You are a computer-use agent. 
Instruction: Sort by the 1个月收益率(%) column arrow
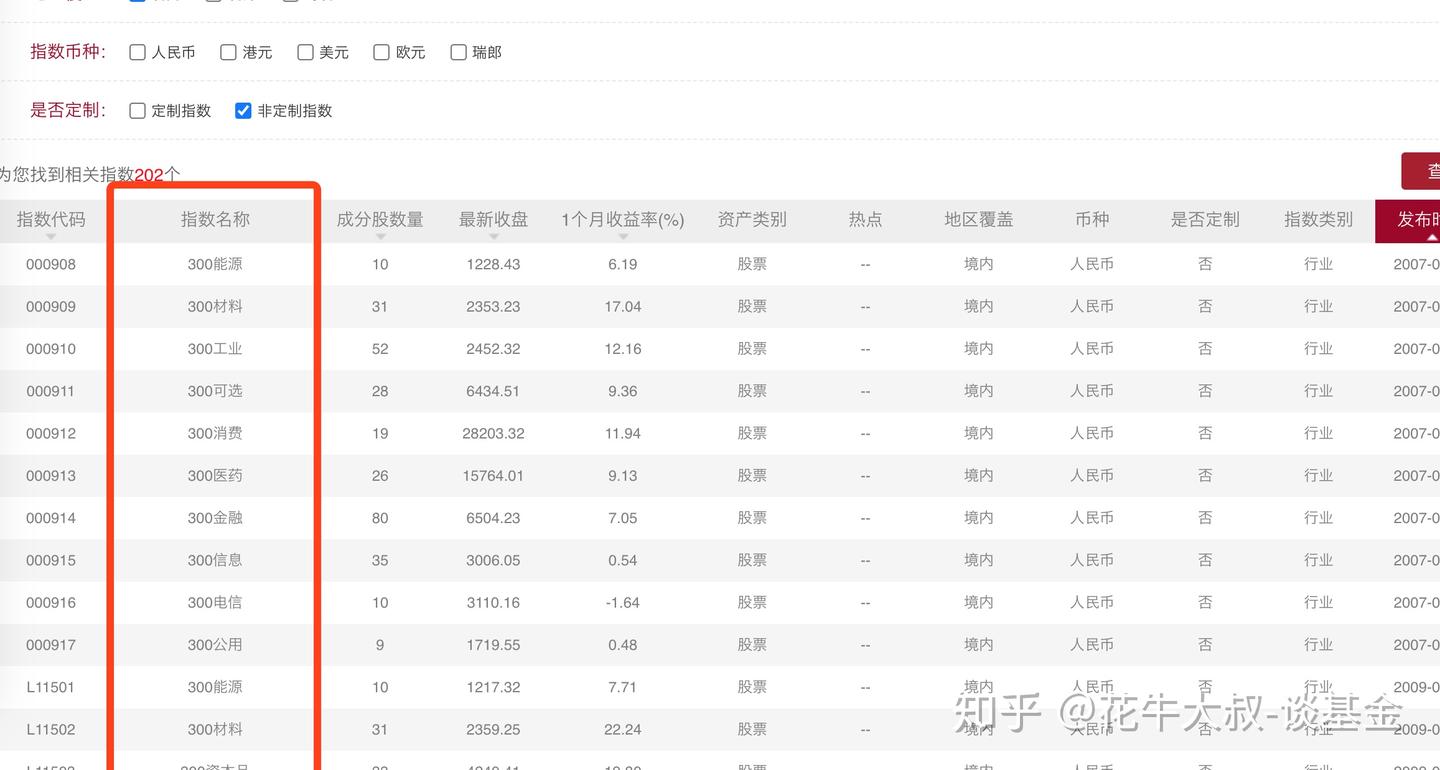(x=622, y=237)
